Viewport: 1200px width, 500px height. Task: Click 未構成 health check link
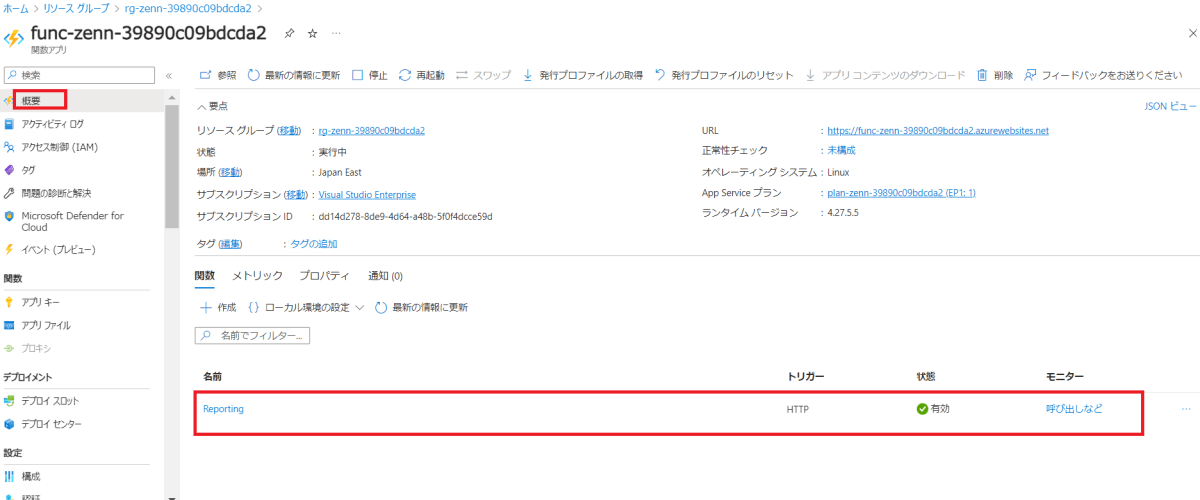[842, 150]
